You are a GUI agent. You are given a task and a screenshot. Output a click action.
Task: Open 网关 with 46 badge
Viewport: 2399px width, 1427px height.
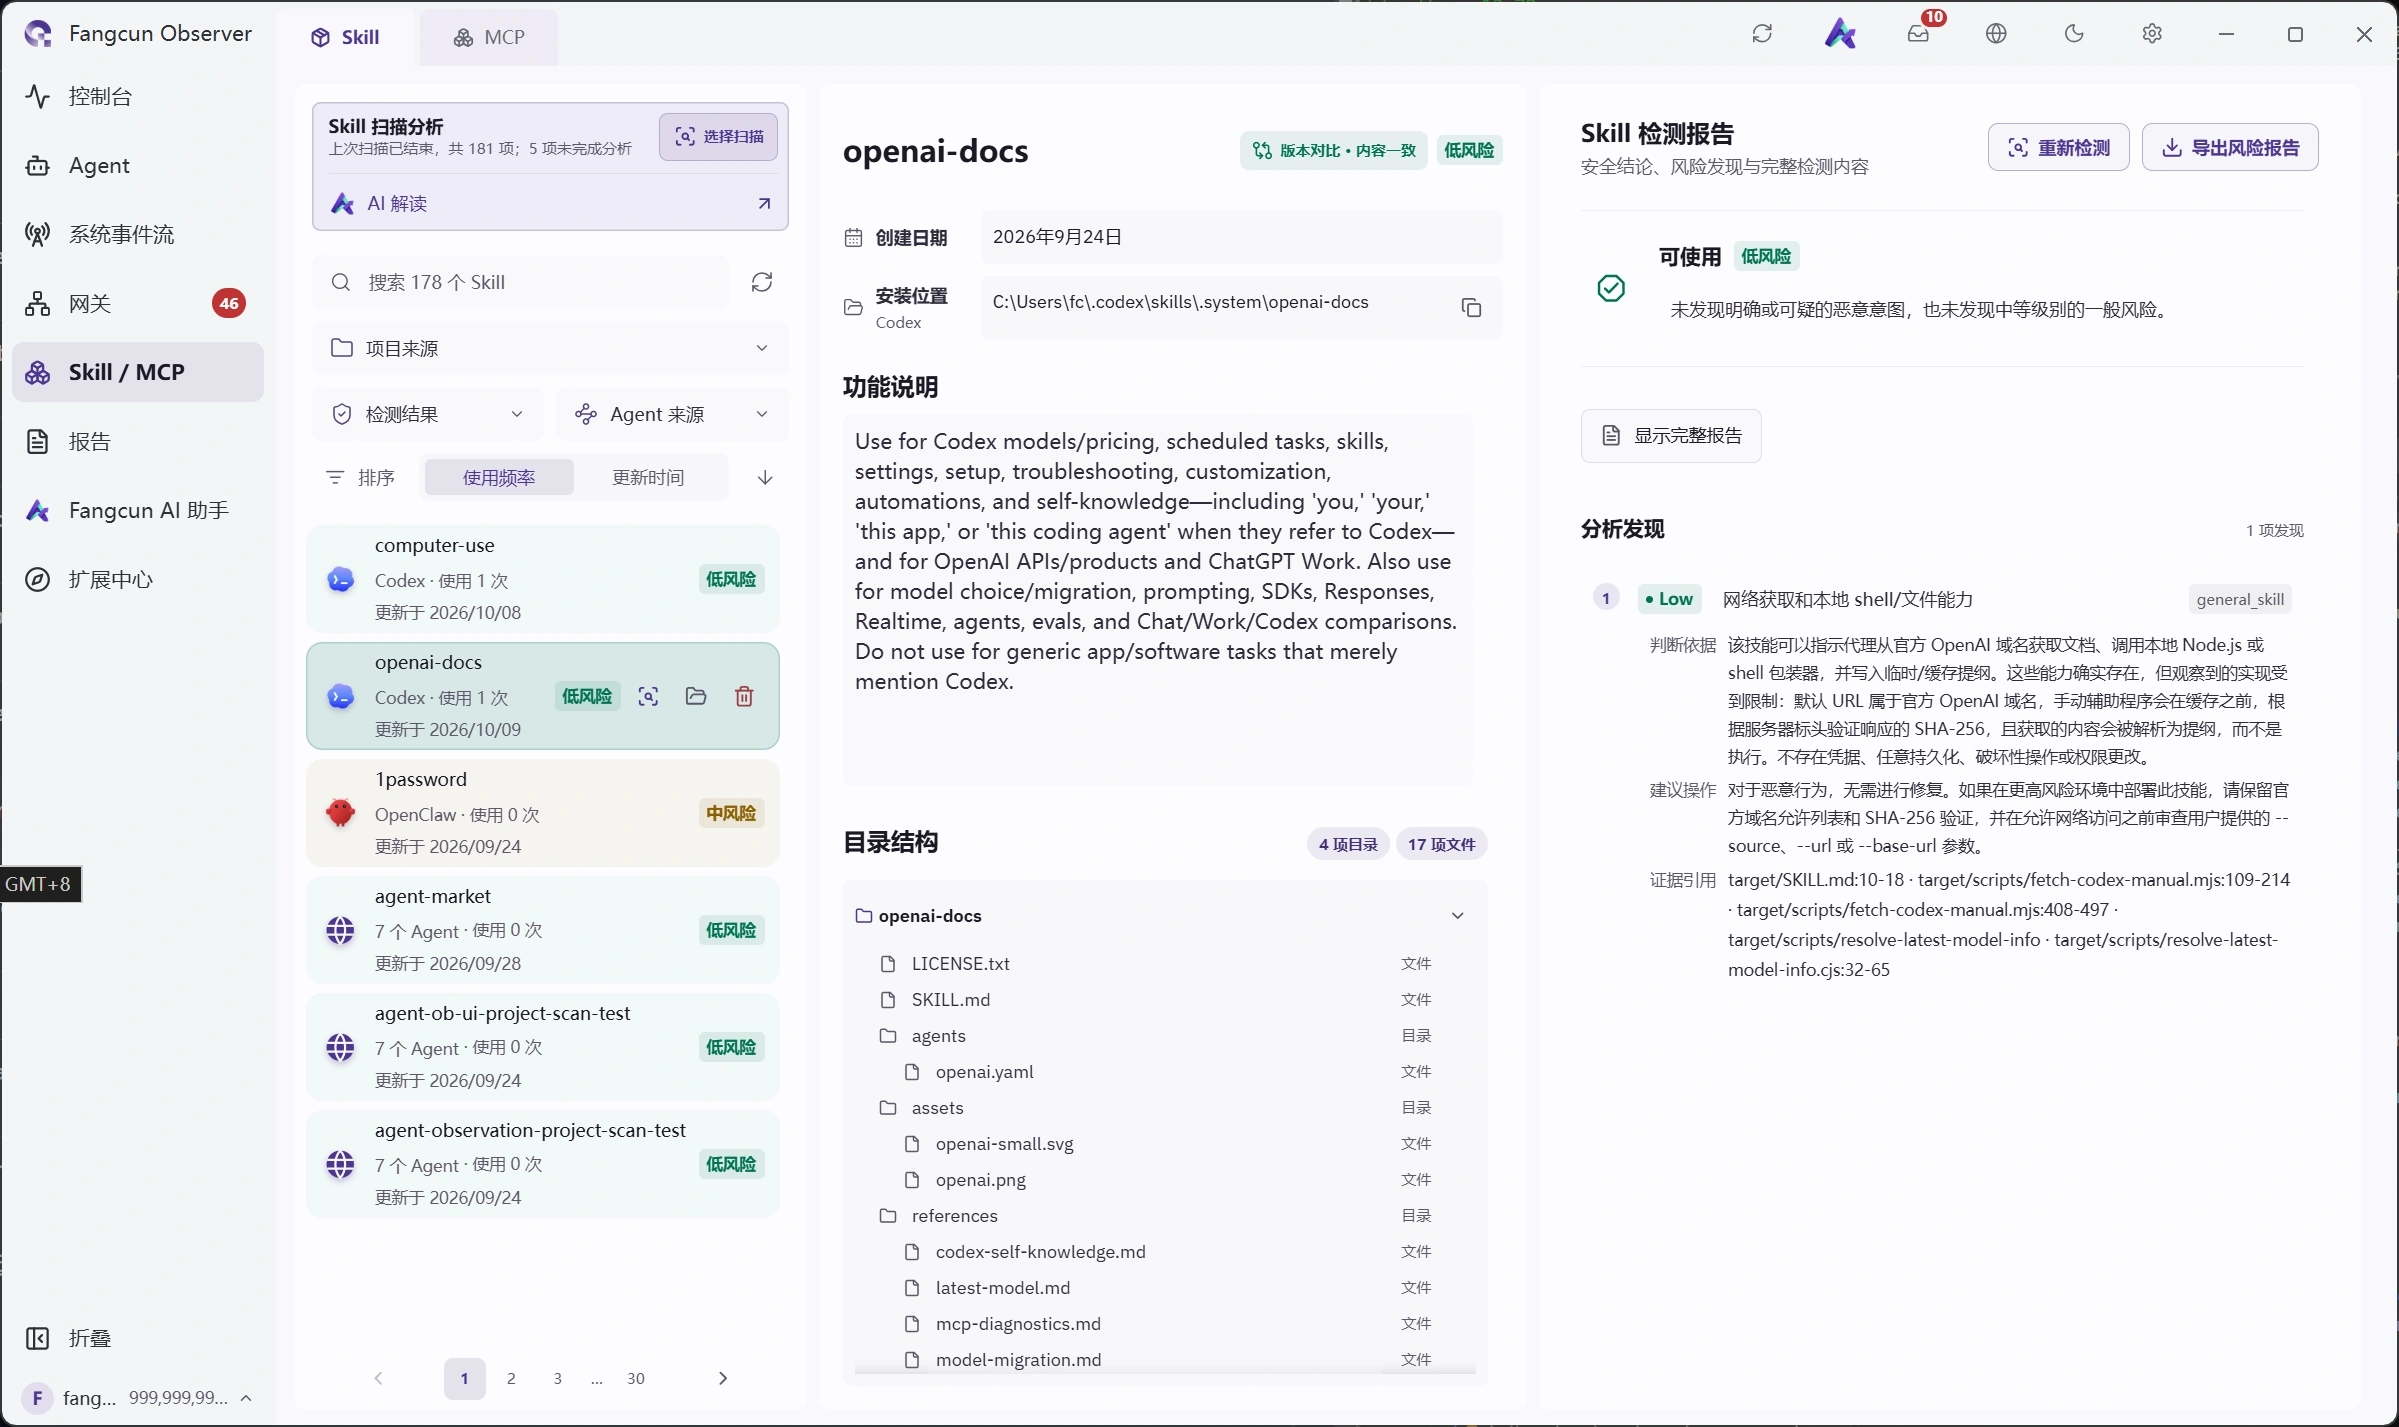pos(138,303)
